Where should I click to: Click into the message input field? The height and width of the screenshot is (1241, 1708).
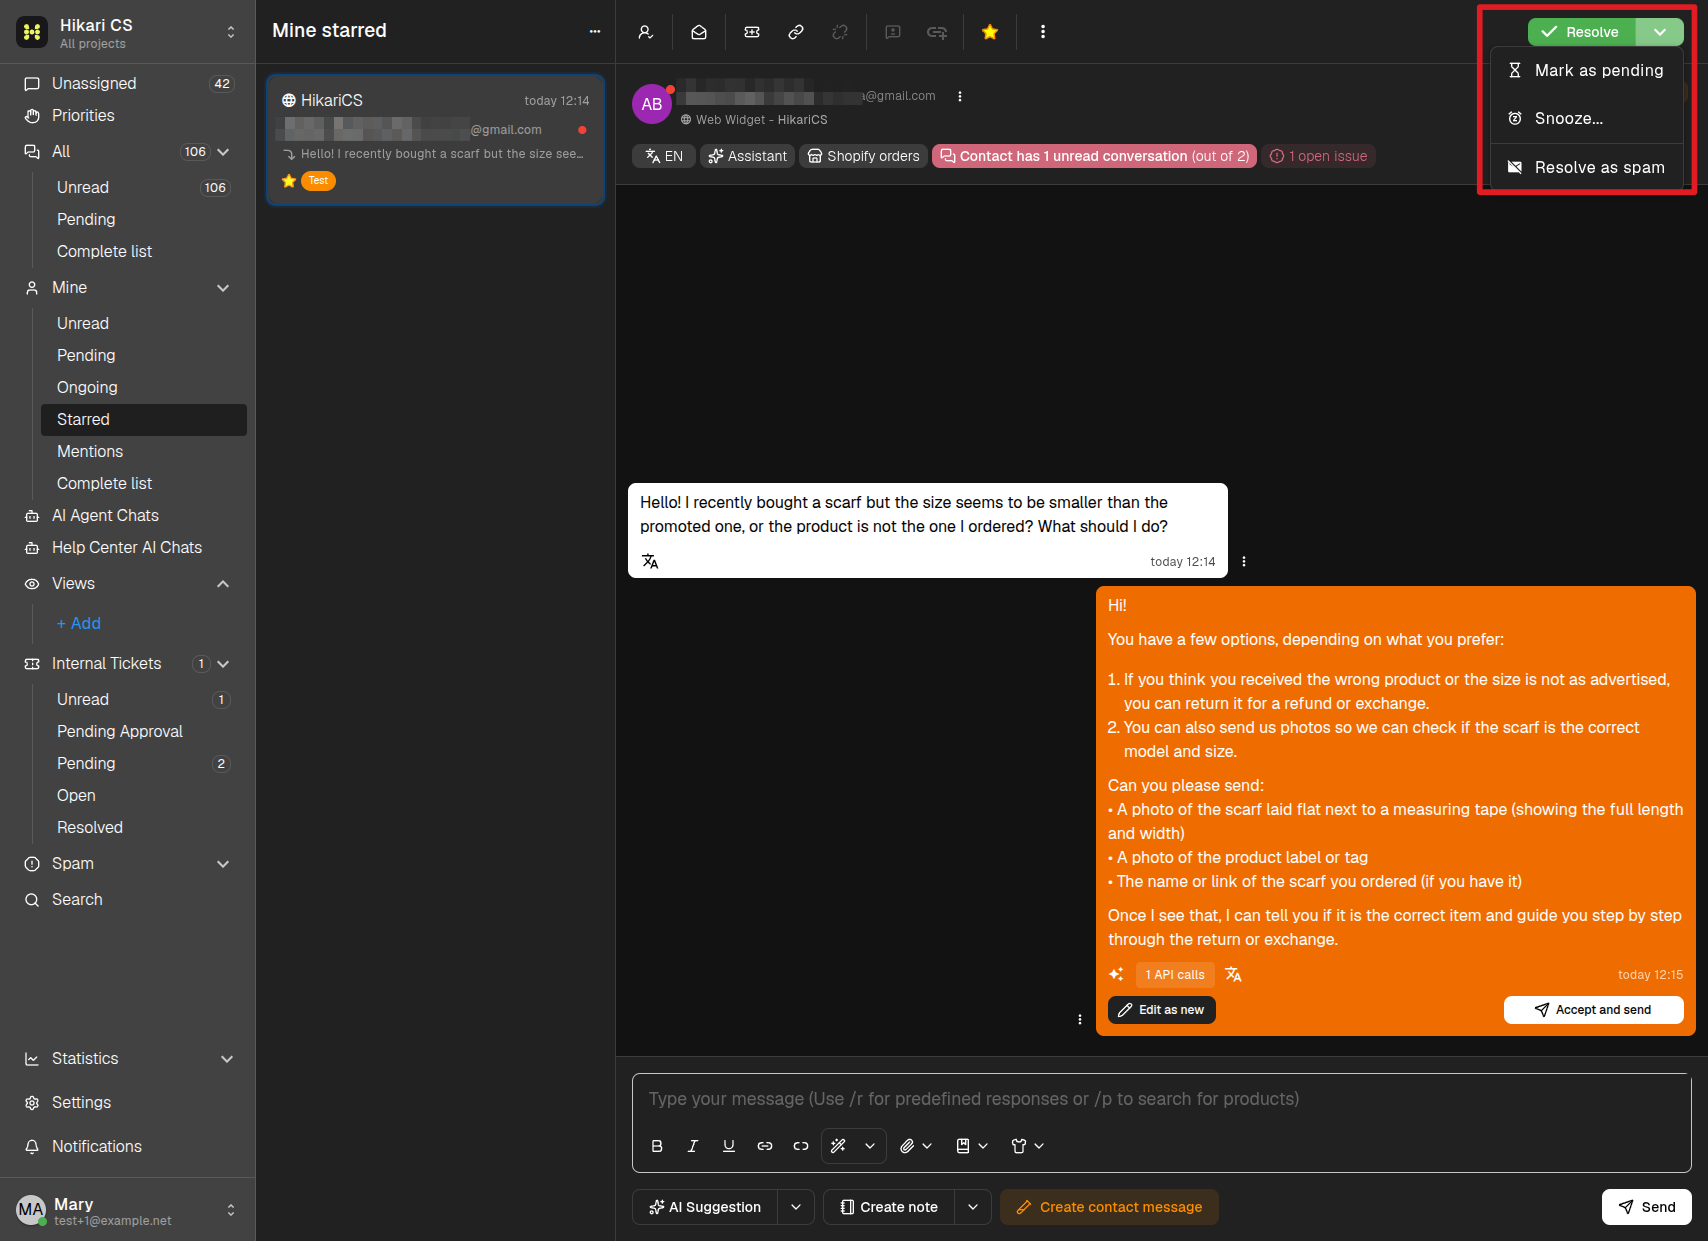coord(1160,1099)
